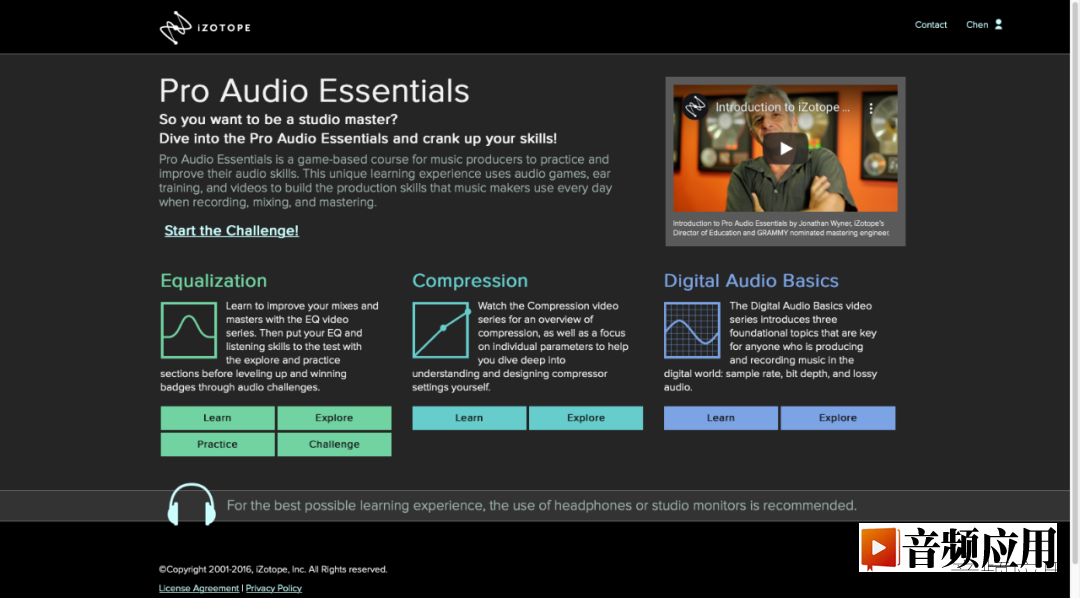
Task: Start the Equalization Challenge button
Action: click(334, 444)
